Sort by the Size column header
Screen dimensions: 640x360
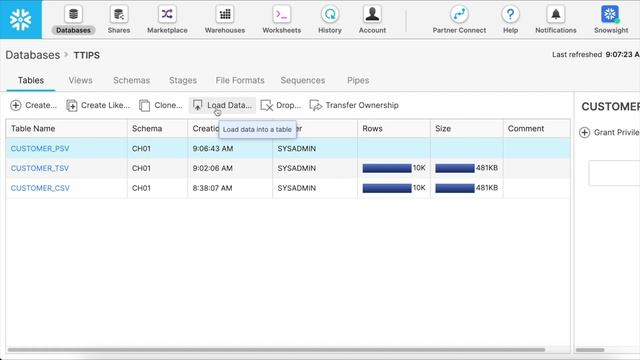coord(467,129)
